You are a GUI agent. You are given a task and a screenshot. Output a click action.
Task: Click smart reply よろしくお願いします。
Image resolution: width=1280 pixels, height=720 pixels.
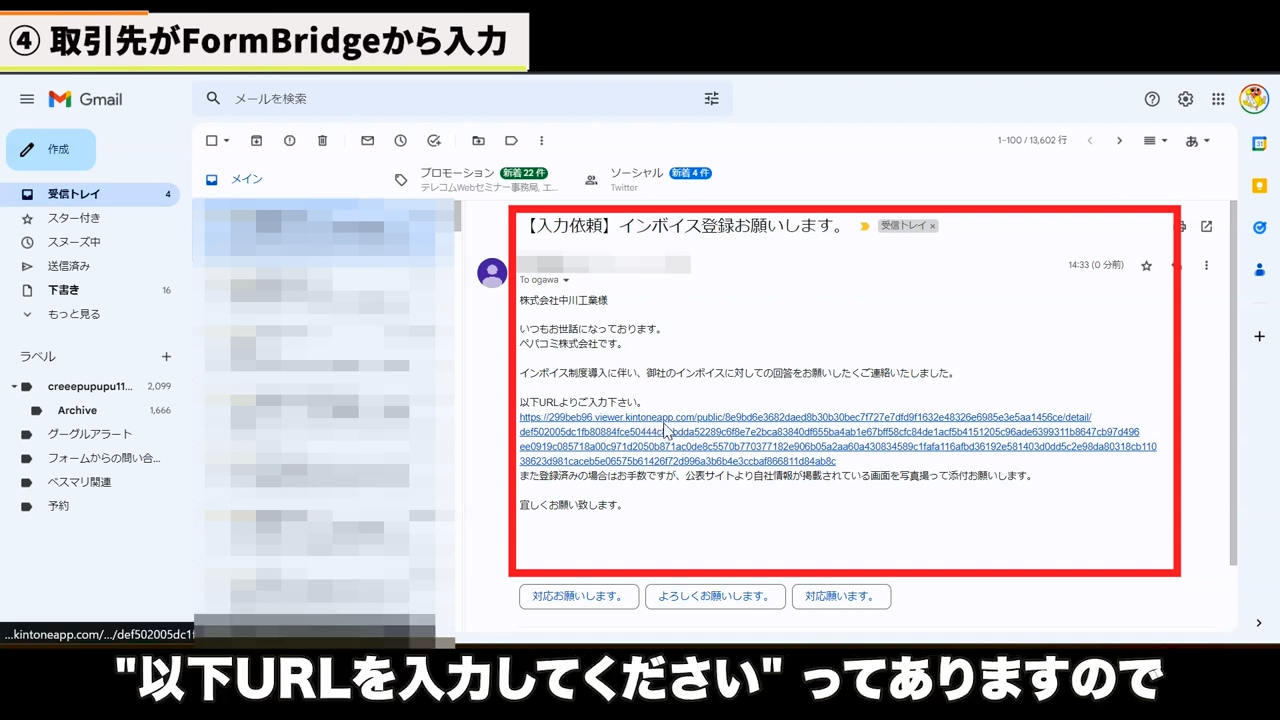tap(715, 596)
